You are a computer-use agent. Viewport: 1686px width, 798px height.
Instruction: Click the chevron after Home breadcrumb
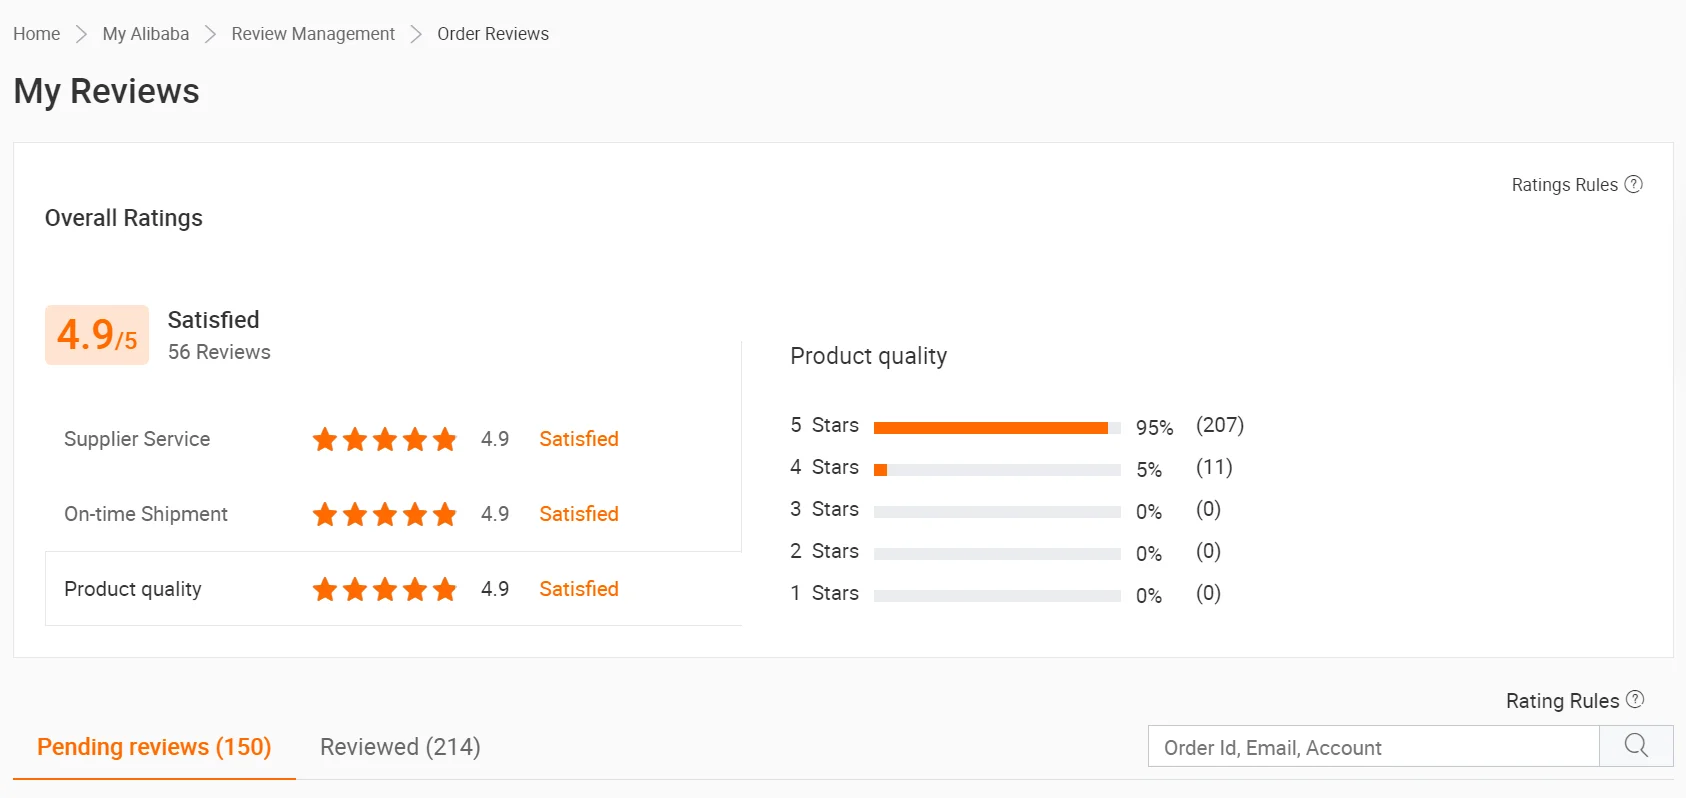82,34
